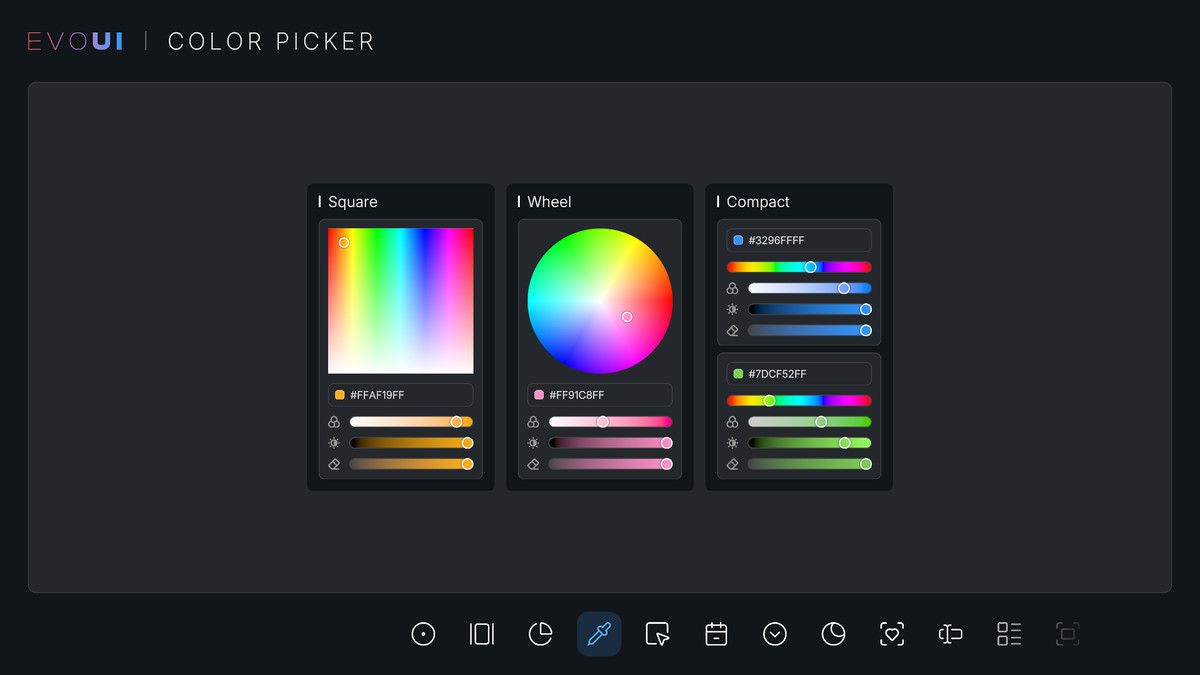
Task: Click the dot circle icon in the toolbar
Action: [423, 634]
